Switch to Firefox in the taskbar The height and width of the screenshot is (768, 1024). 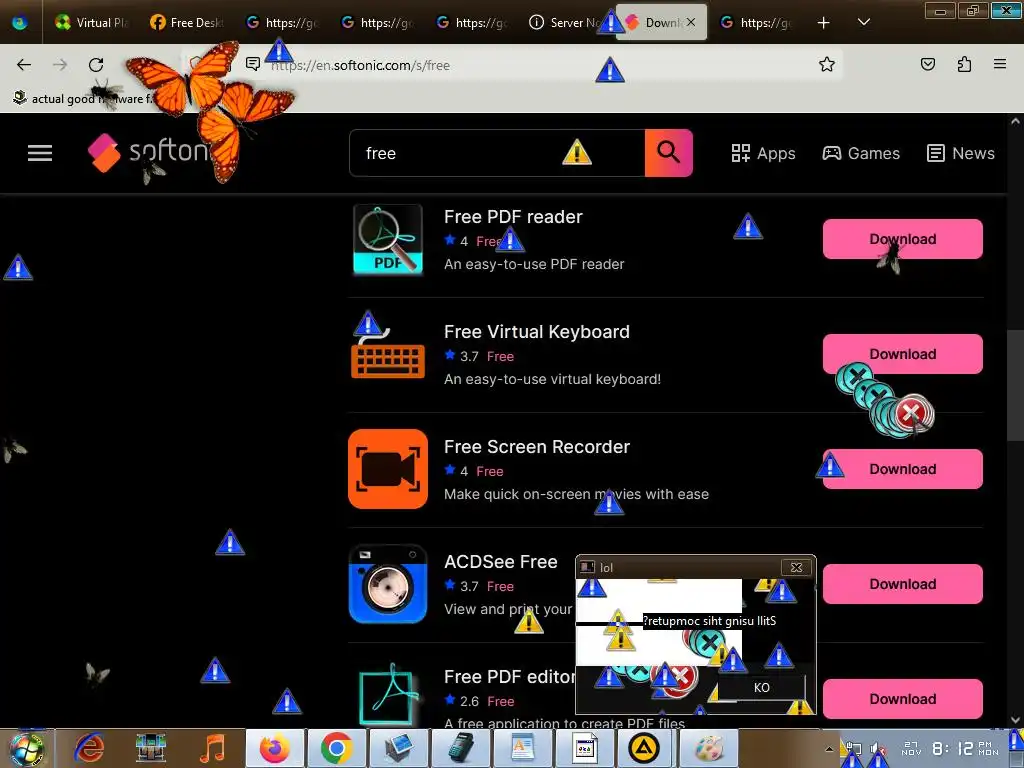pyautogui.click(x=275, y=748)
